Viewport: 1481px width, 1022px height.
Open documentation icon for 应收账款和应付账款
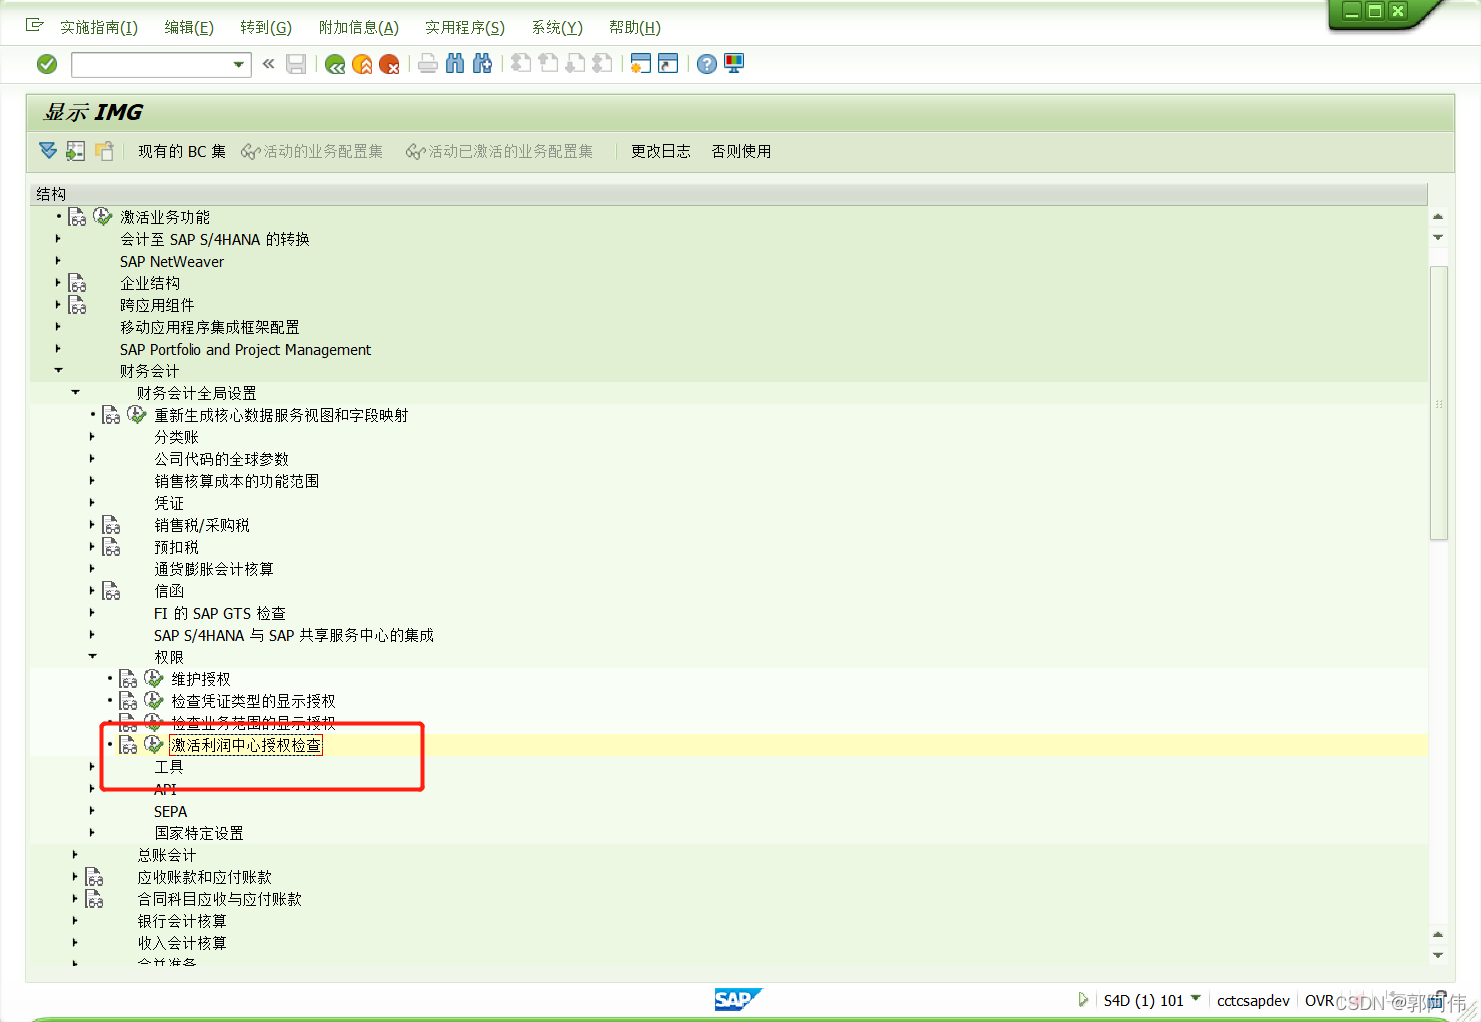click(x=95, y=877)
